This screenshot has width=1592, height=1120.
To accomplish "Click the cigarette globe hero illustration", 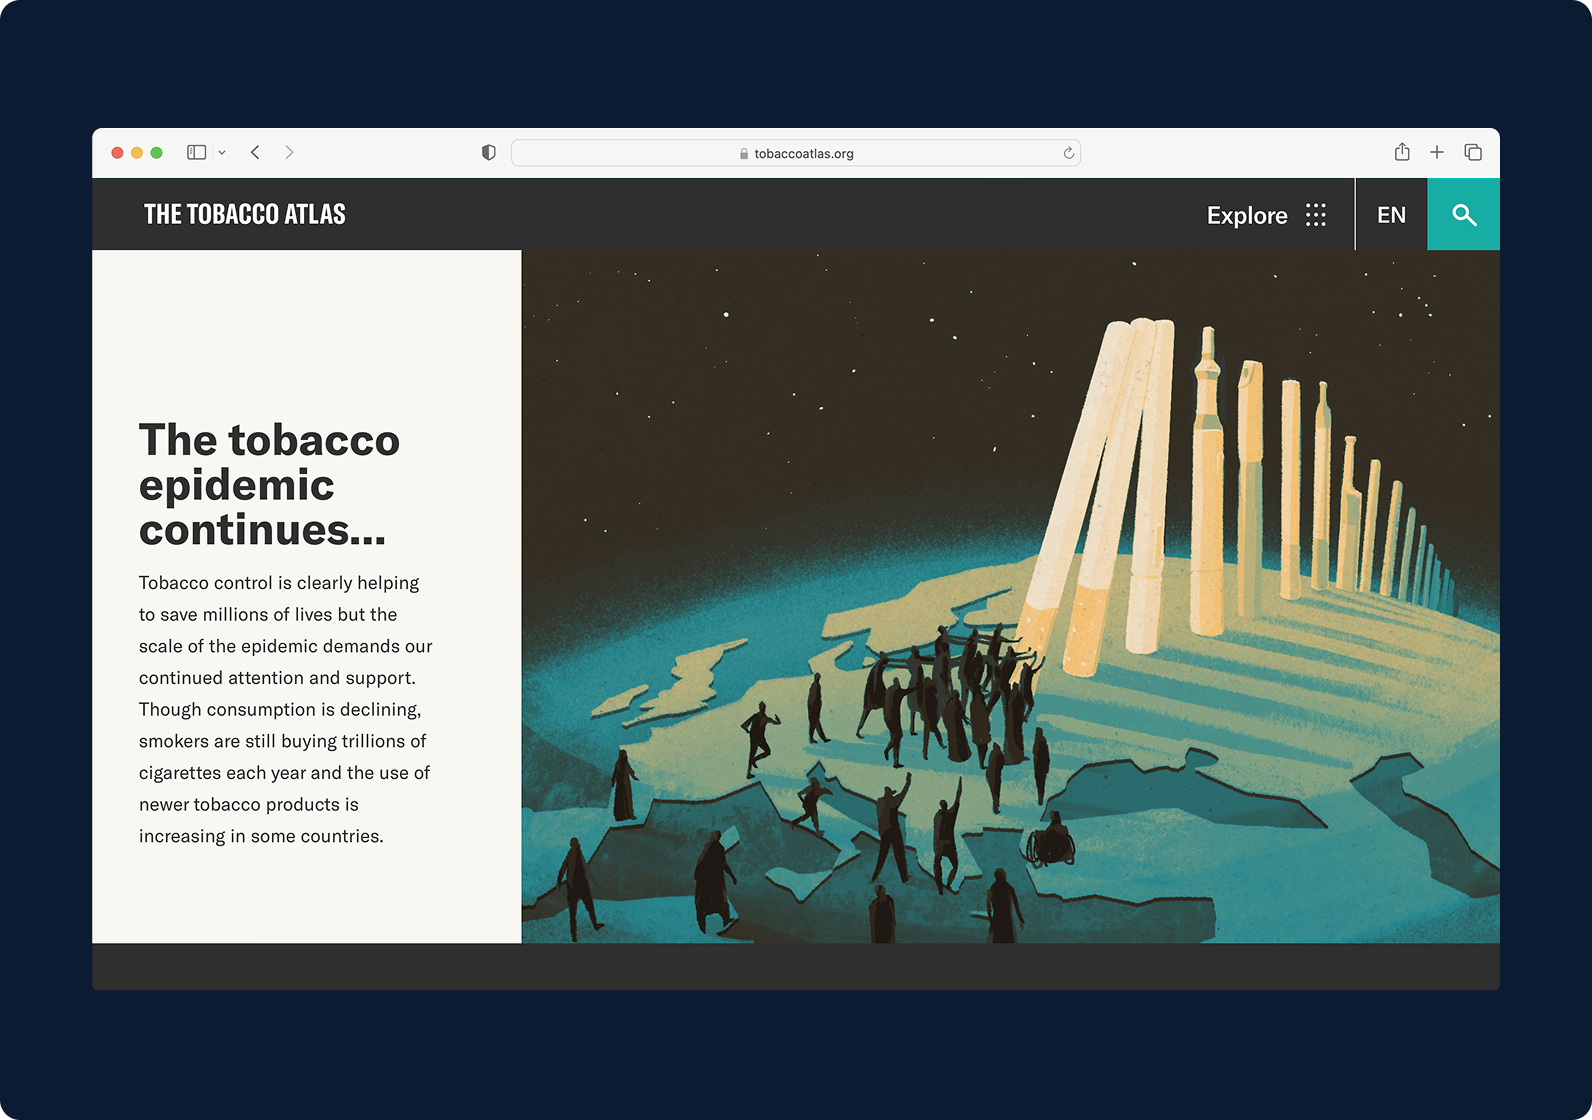I will point(1010,596).
